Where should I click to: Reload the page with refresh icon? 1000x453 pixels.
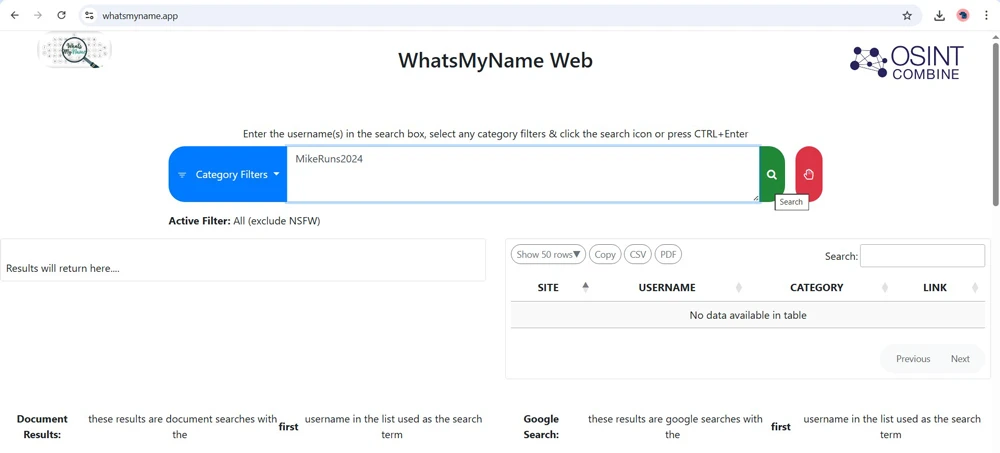(x=61, y=15)
